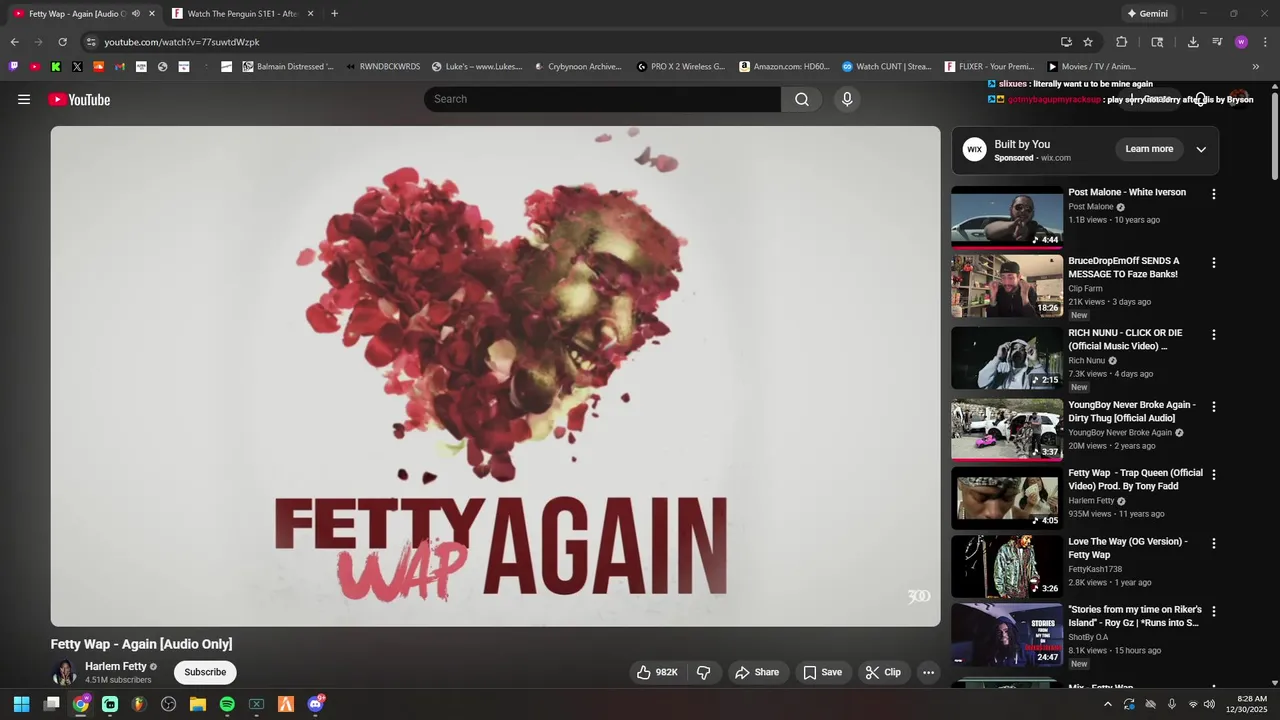This screenshot has width=1280, height=720.
Task: Open the X (Twitter) bookmark icon
Action: (x=77, y=67)
